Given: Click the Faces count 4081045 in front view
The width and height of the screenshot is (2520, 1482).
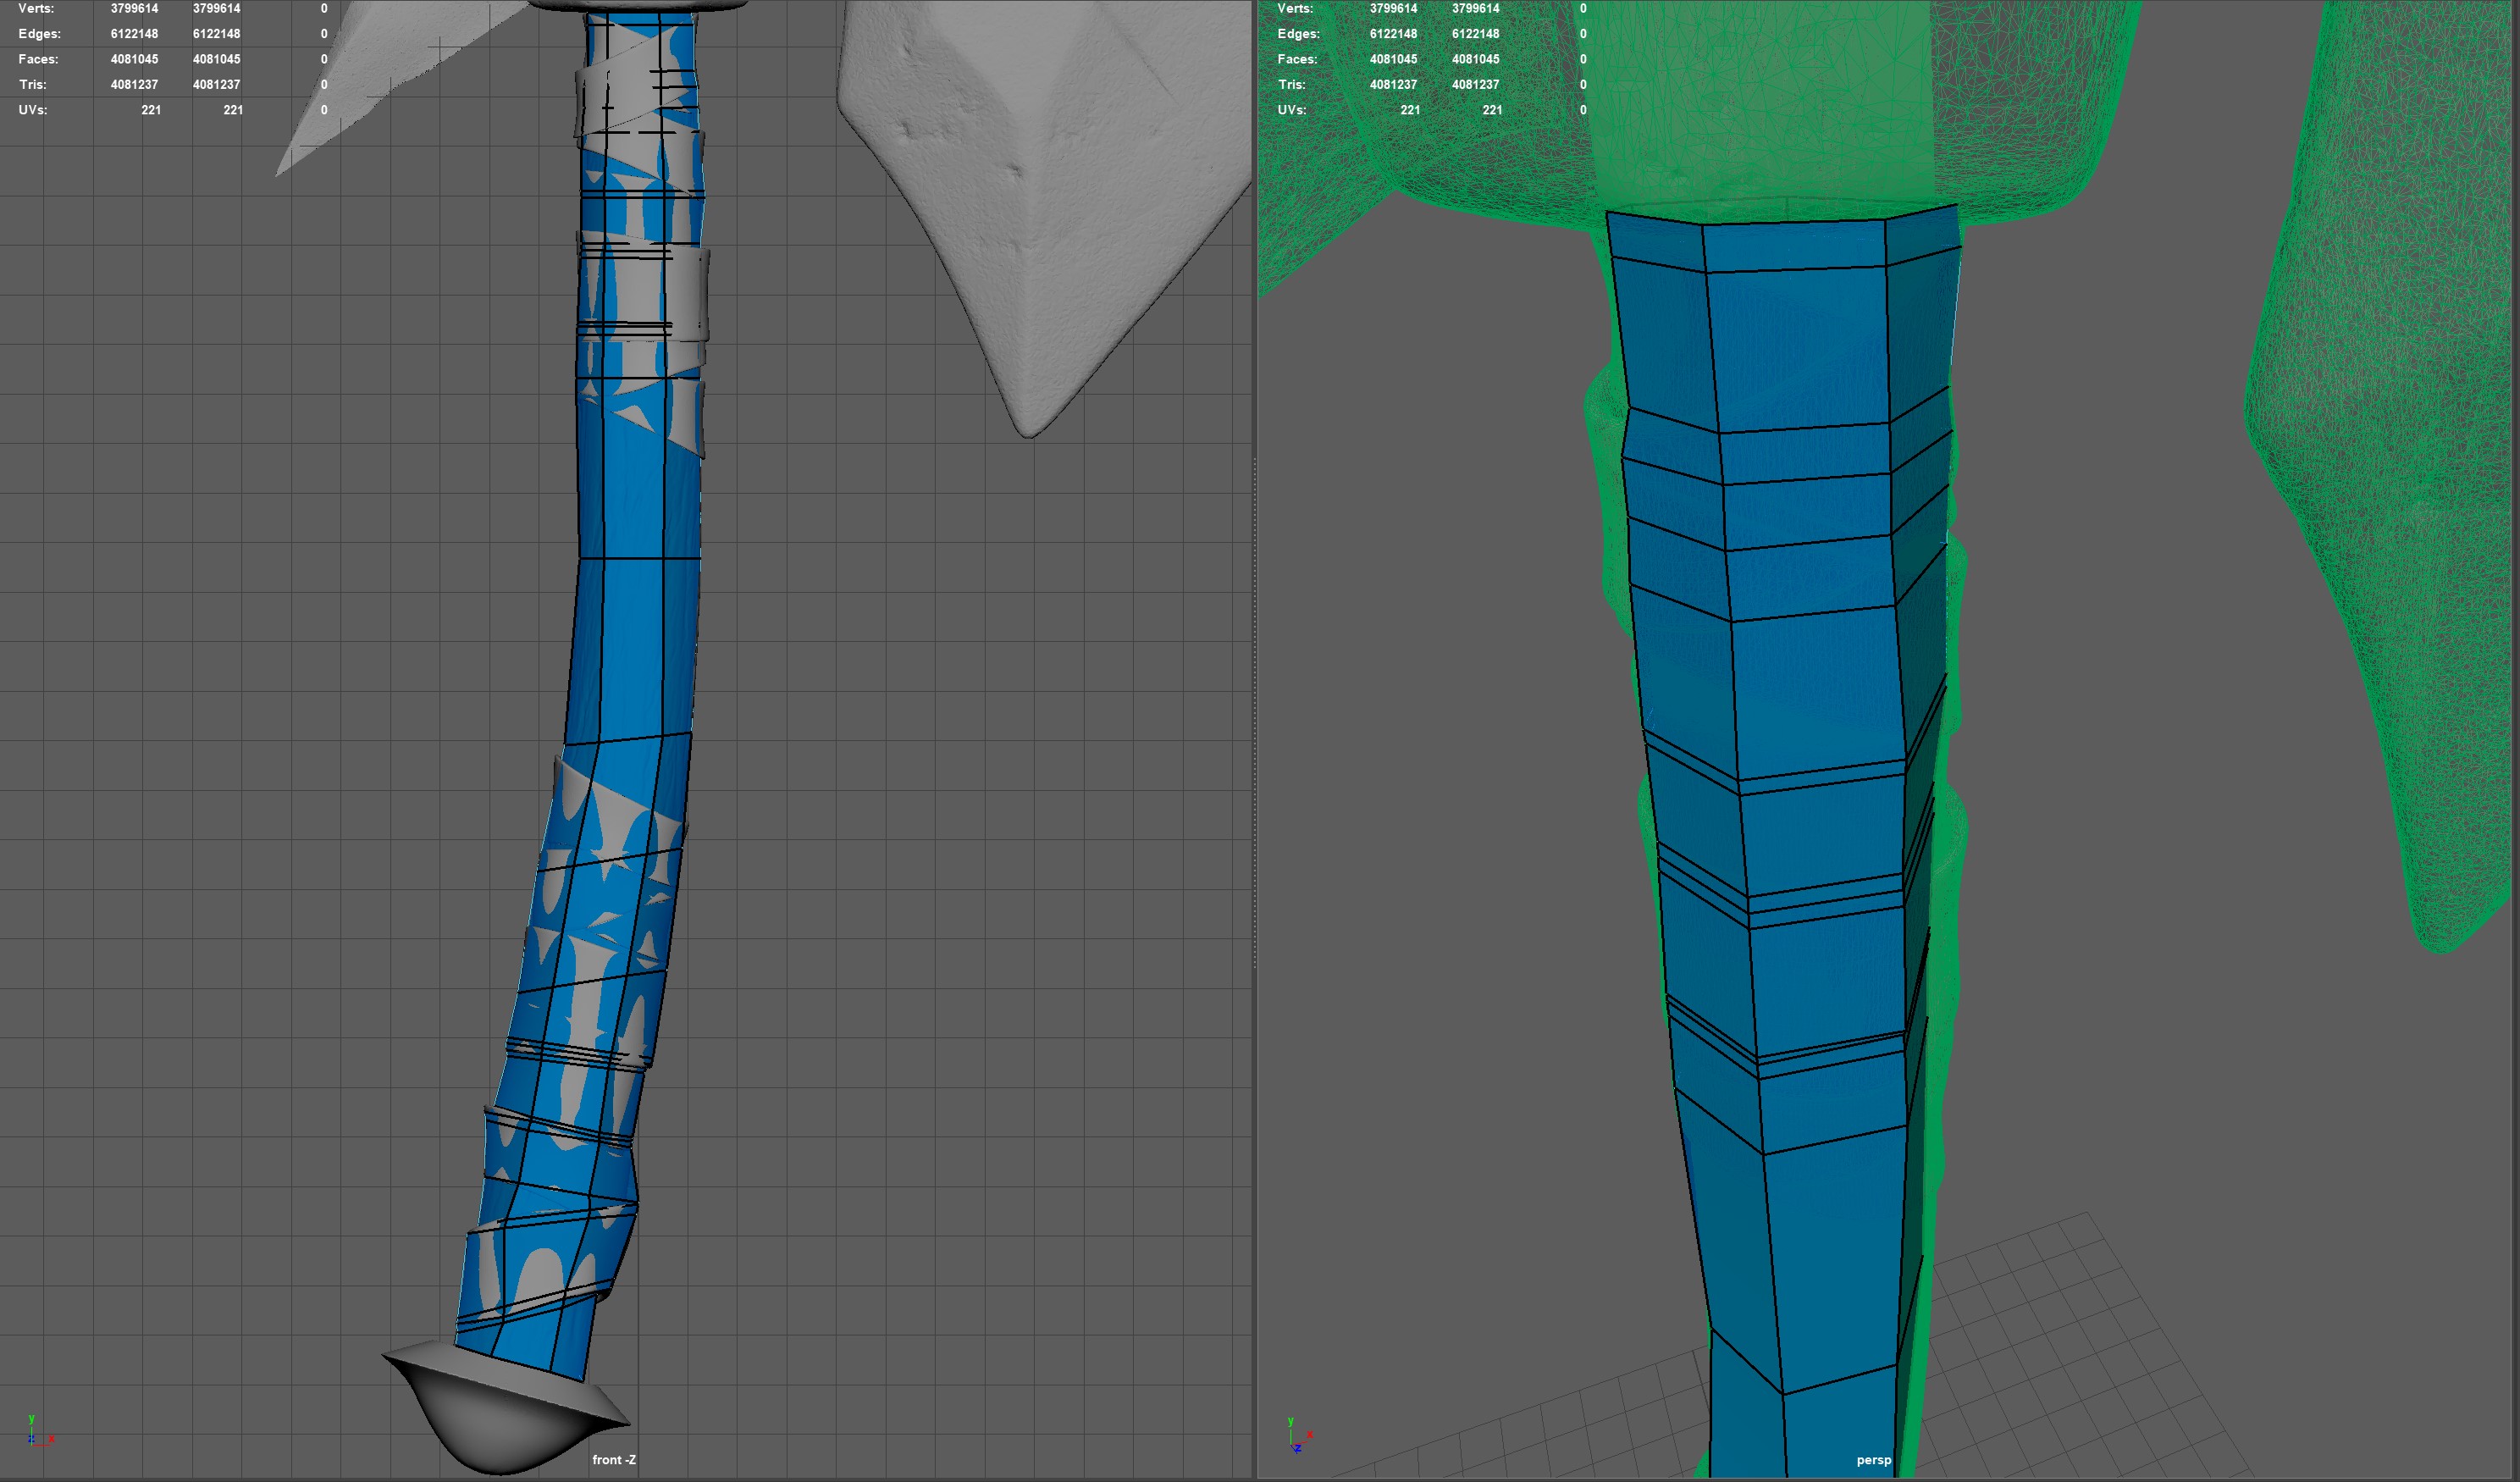Looking at the screenshot, I should point(134,59).
